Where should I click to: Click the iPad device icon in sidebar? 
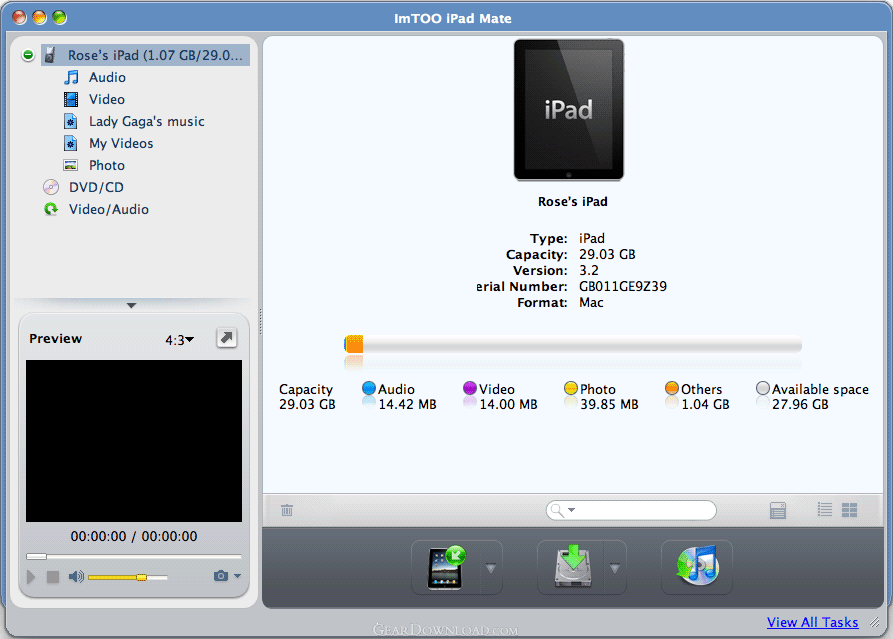pyautogui.click(x=50, y=55)
